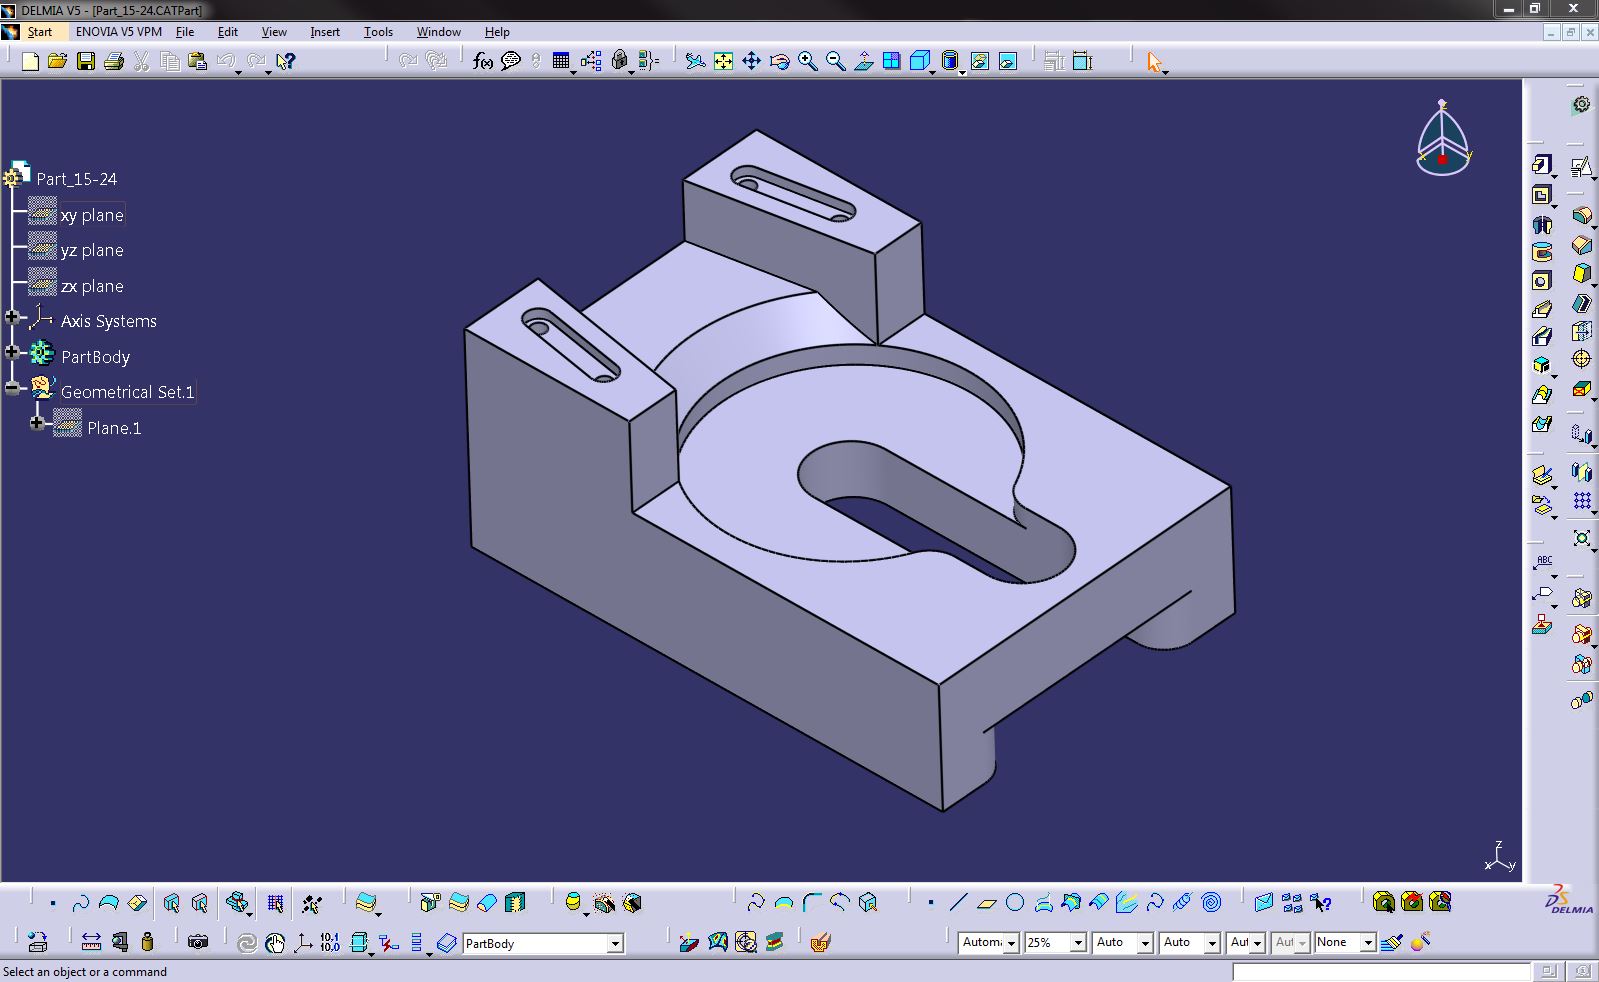This screenshot has width=1599, height=982.
Task: Select Plane.1 in tree
Action: (x=114, y=428)
